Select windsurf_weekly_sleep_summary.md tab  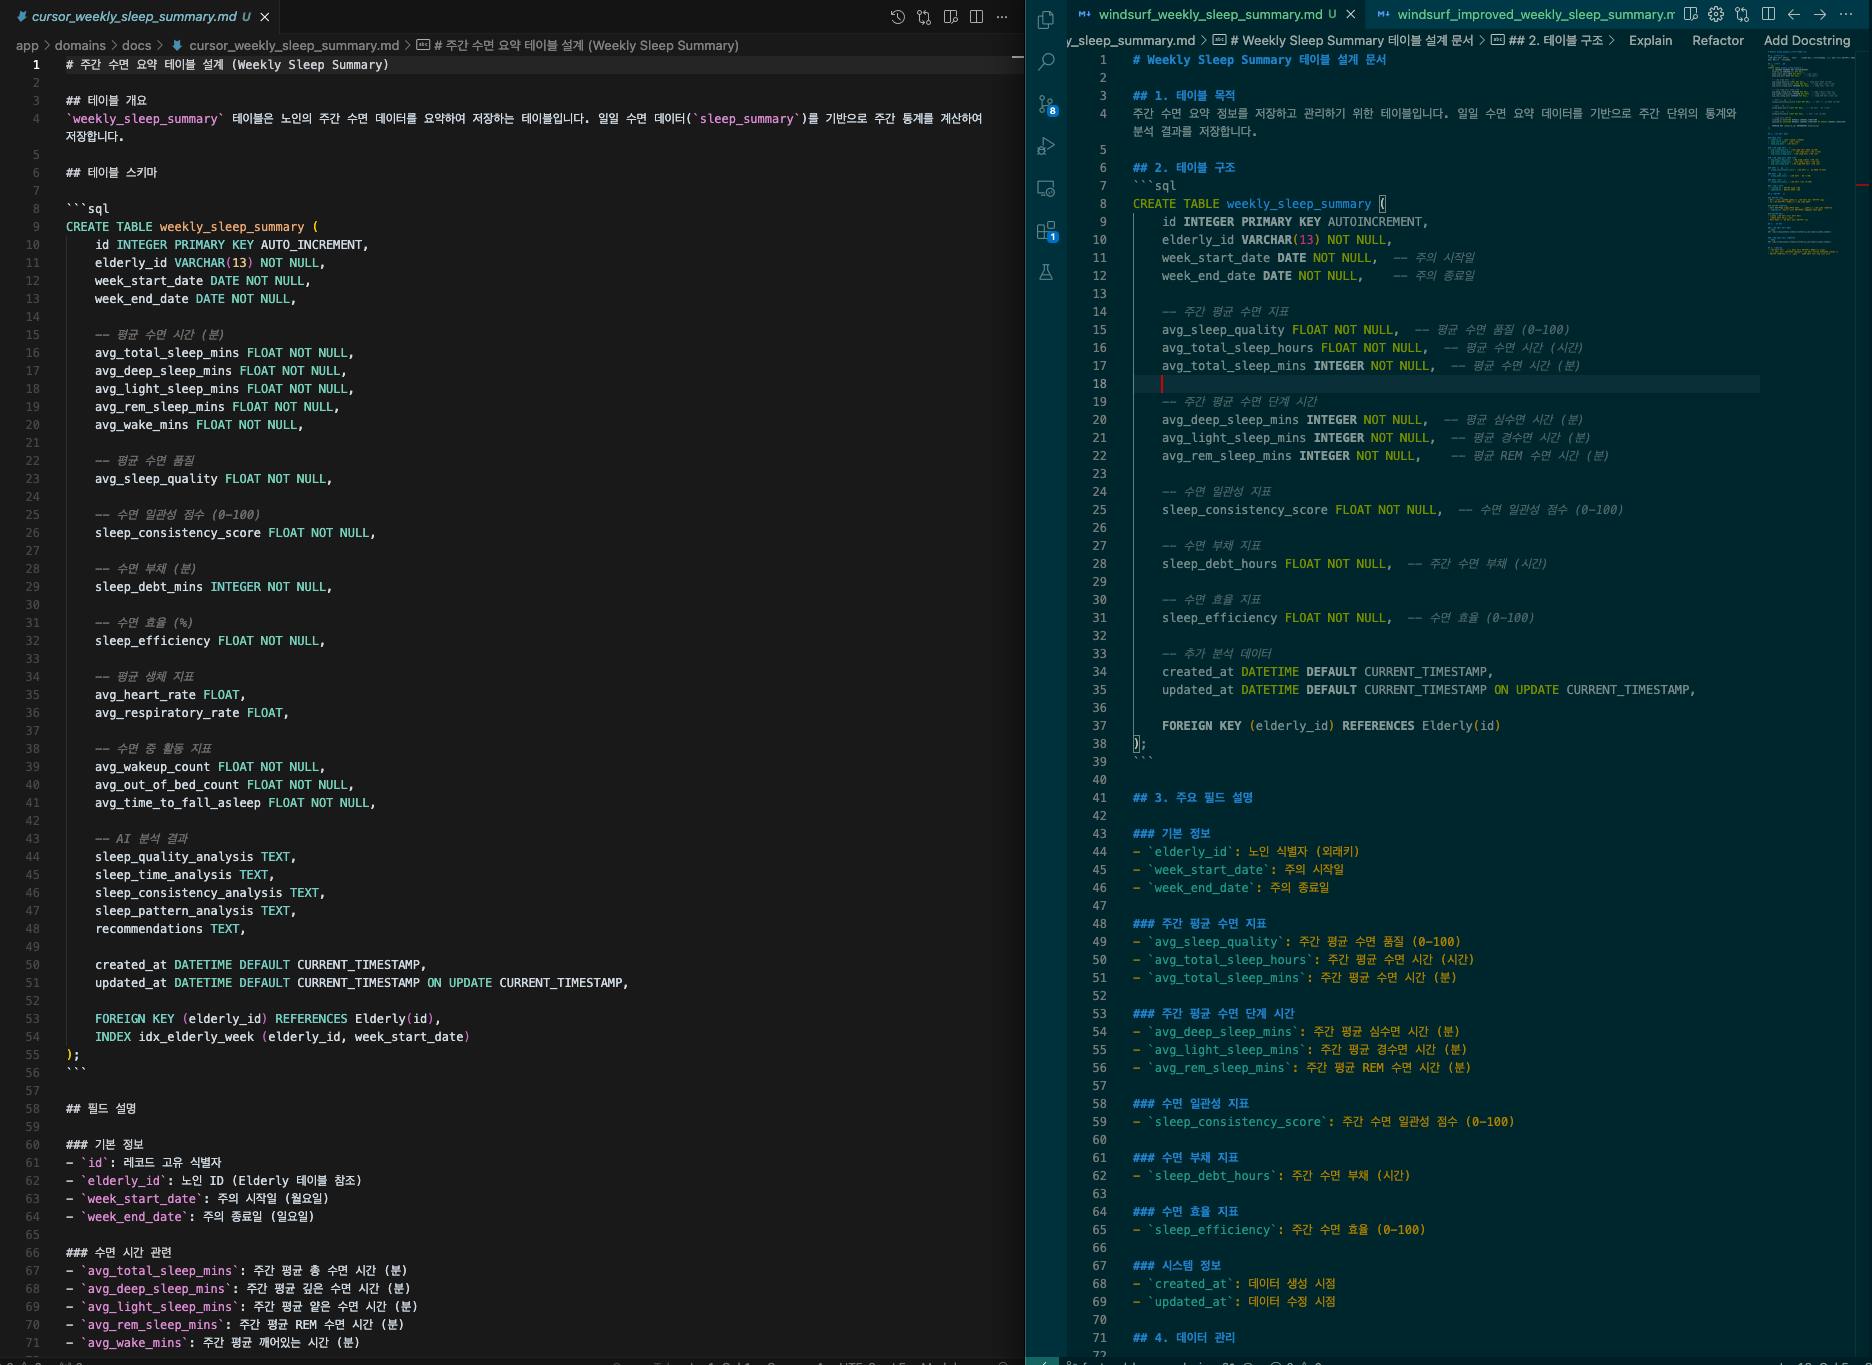pyautogui.click(x=1210, y=14)
